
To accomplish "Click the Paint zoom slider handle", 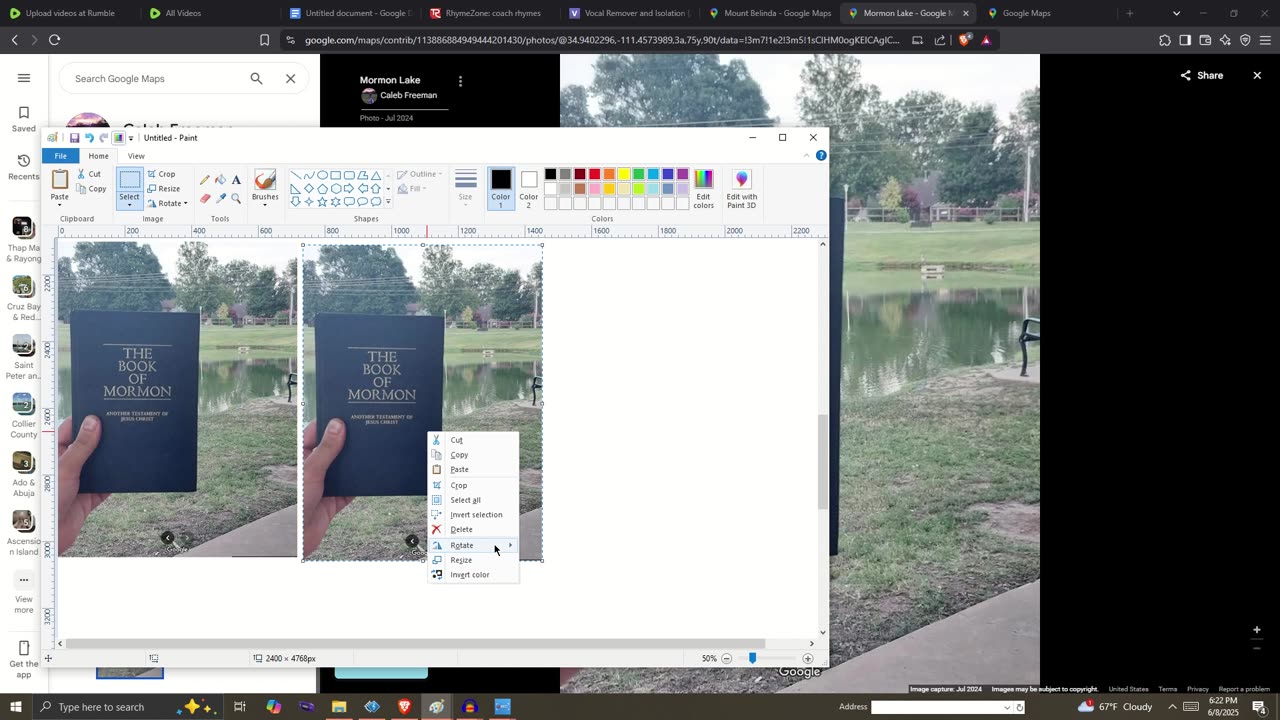I will click(x=752, y=659).
